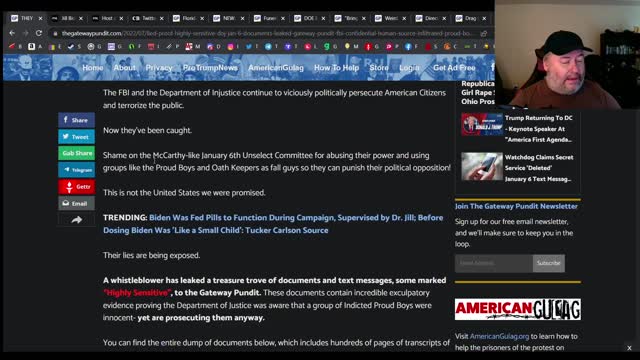Screen dimensions: 640x360
Task: Reload the current page
Action: tap(39, 33)
